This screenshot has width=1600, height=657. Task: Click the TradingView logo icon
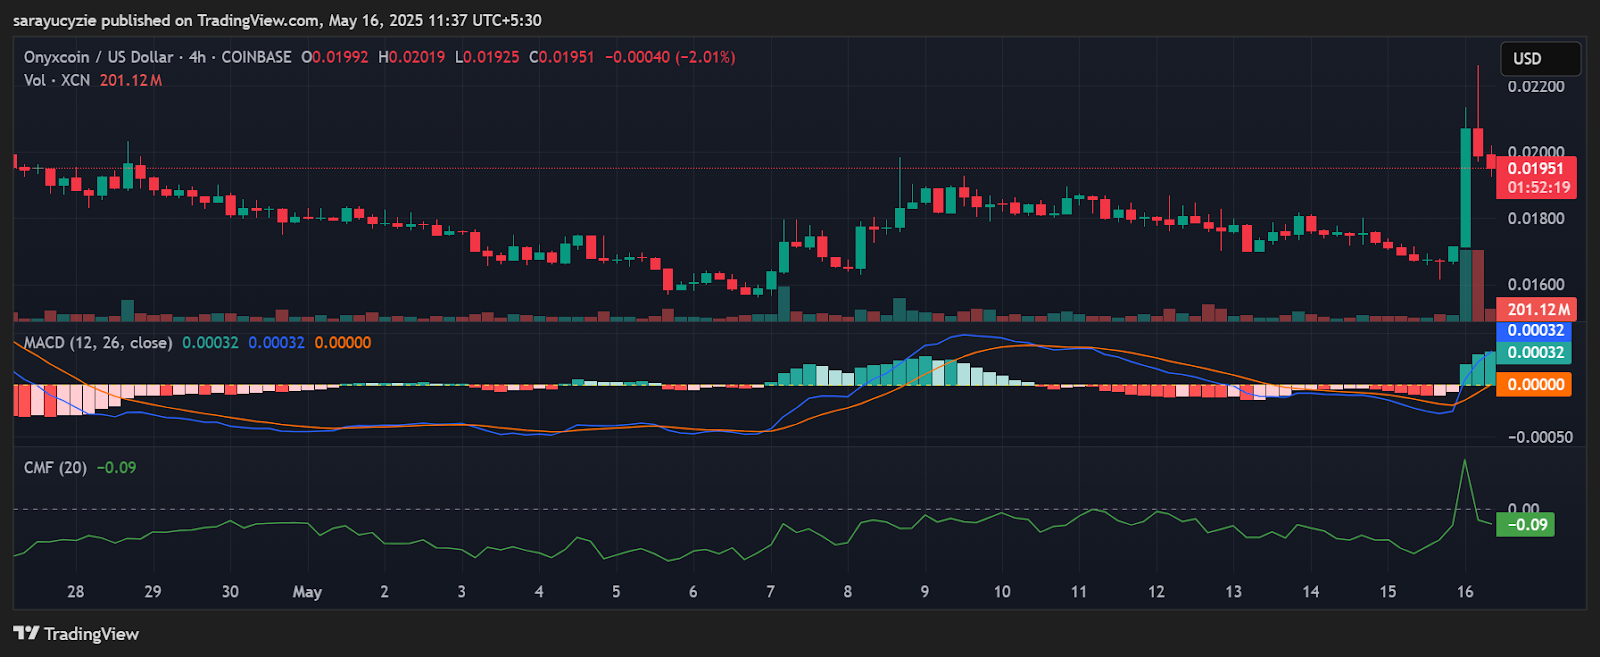coord(26,633)
